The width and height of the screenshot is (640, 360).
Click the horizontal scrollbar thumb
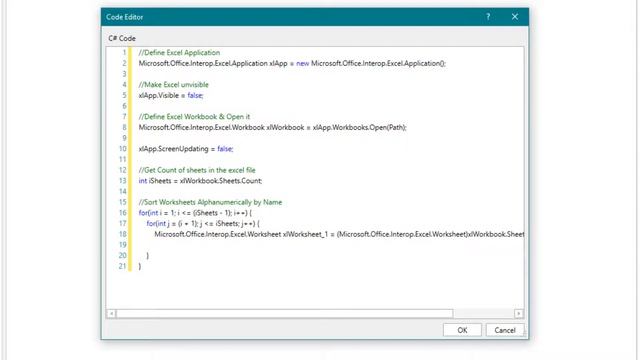[x=284, y=313]
